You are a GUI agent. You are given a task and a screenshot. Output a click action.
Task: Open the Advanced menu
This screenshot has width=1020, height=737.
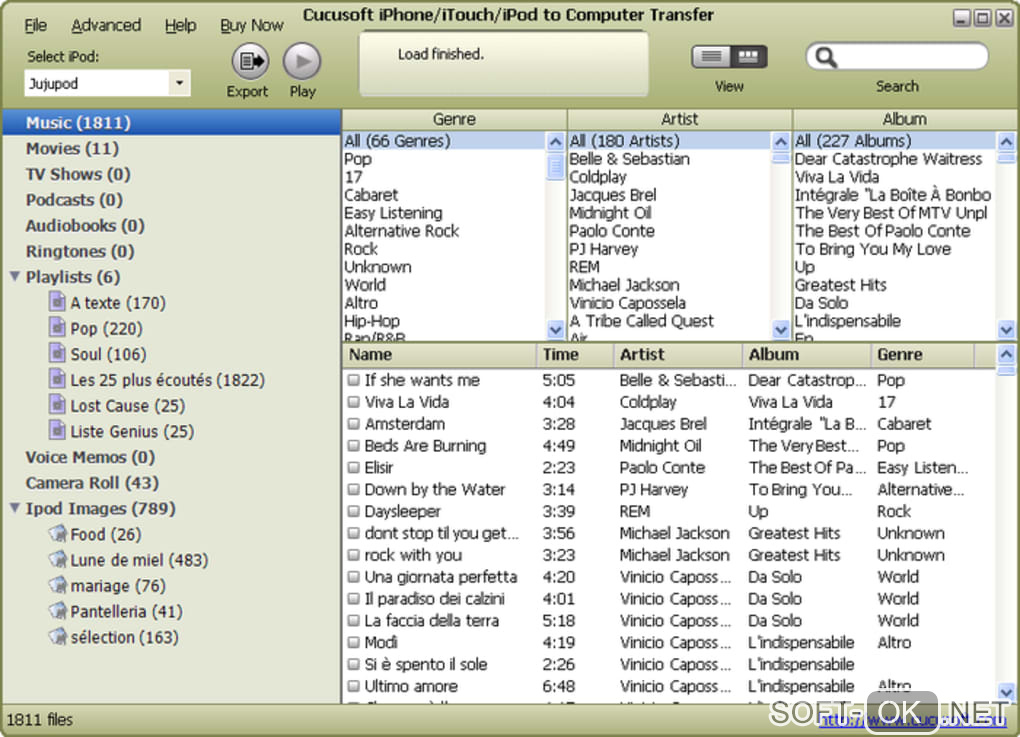click(x=106, y=25)
